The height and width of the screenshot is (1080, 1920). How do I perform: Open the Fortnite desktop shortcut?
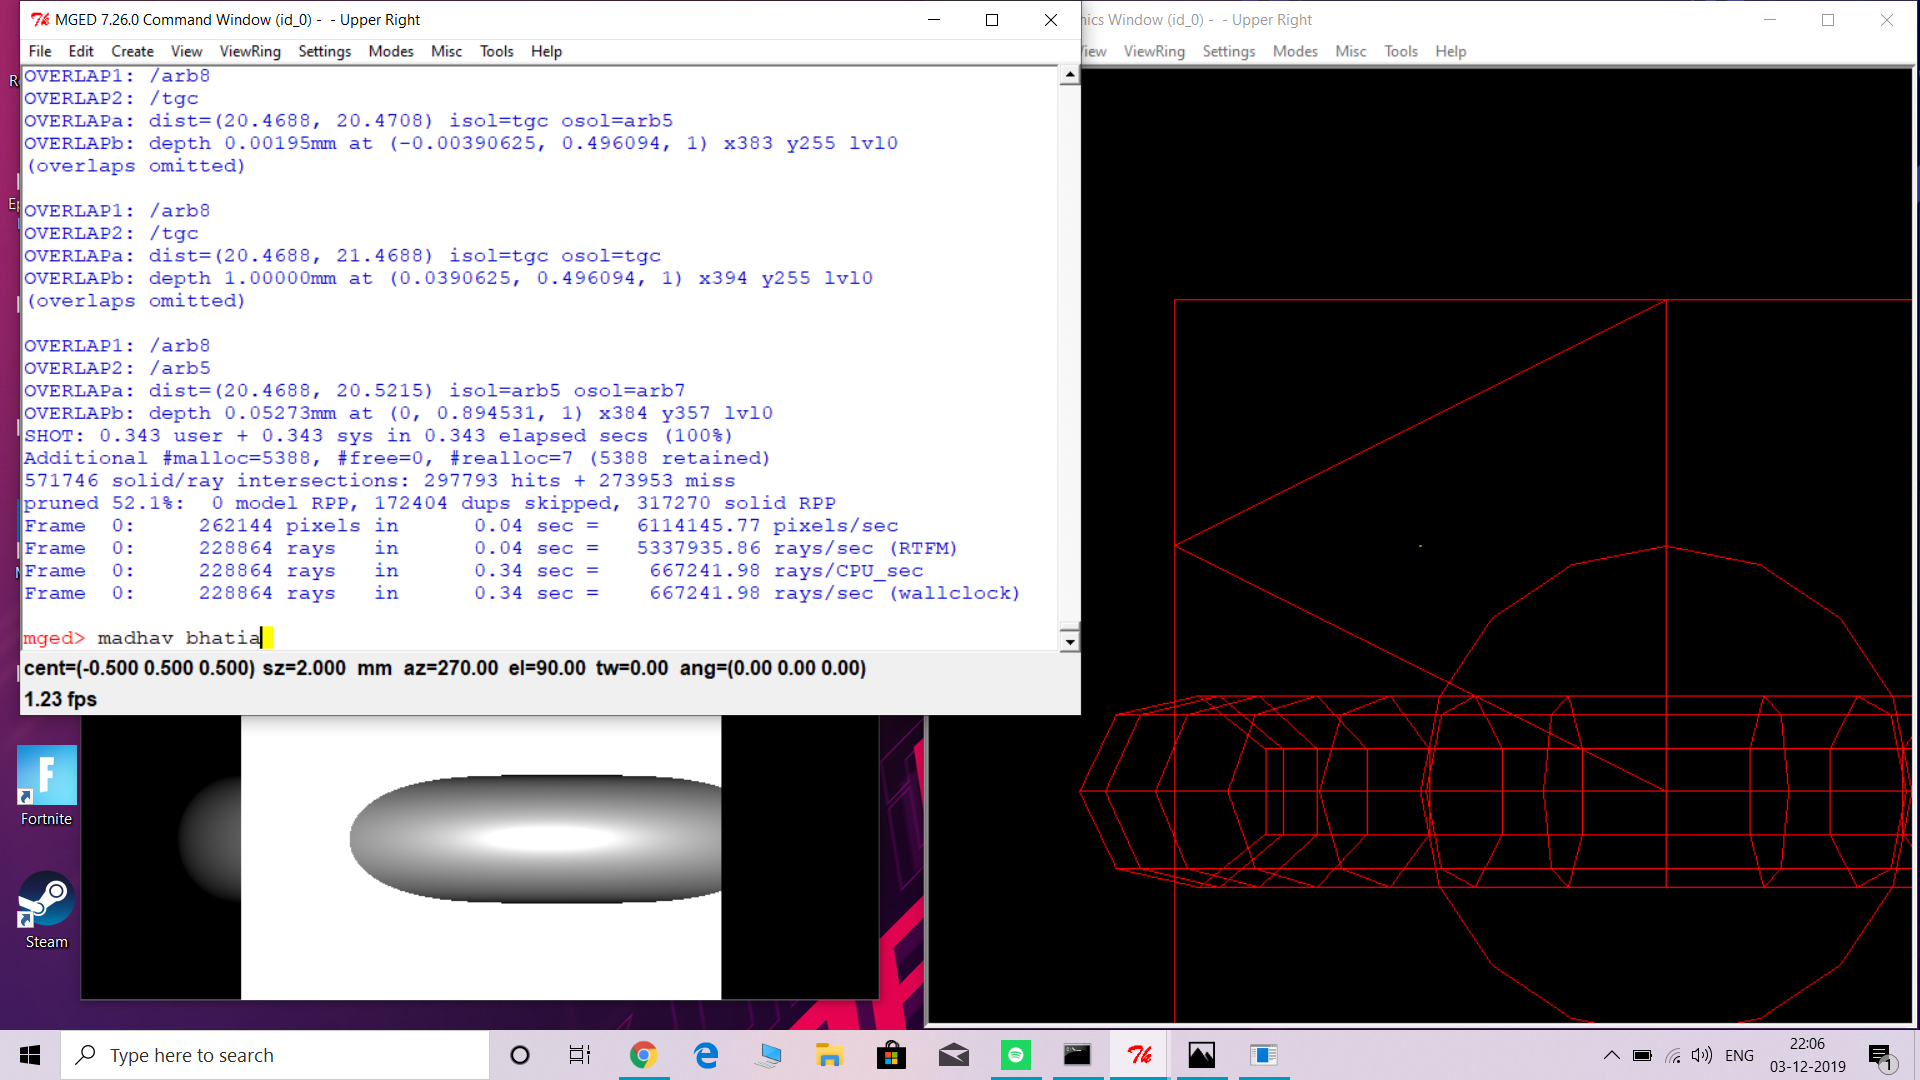(46, 787)
